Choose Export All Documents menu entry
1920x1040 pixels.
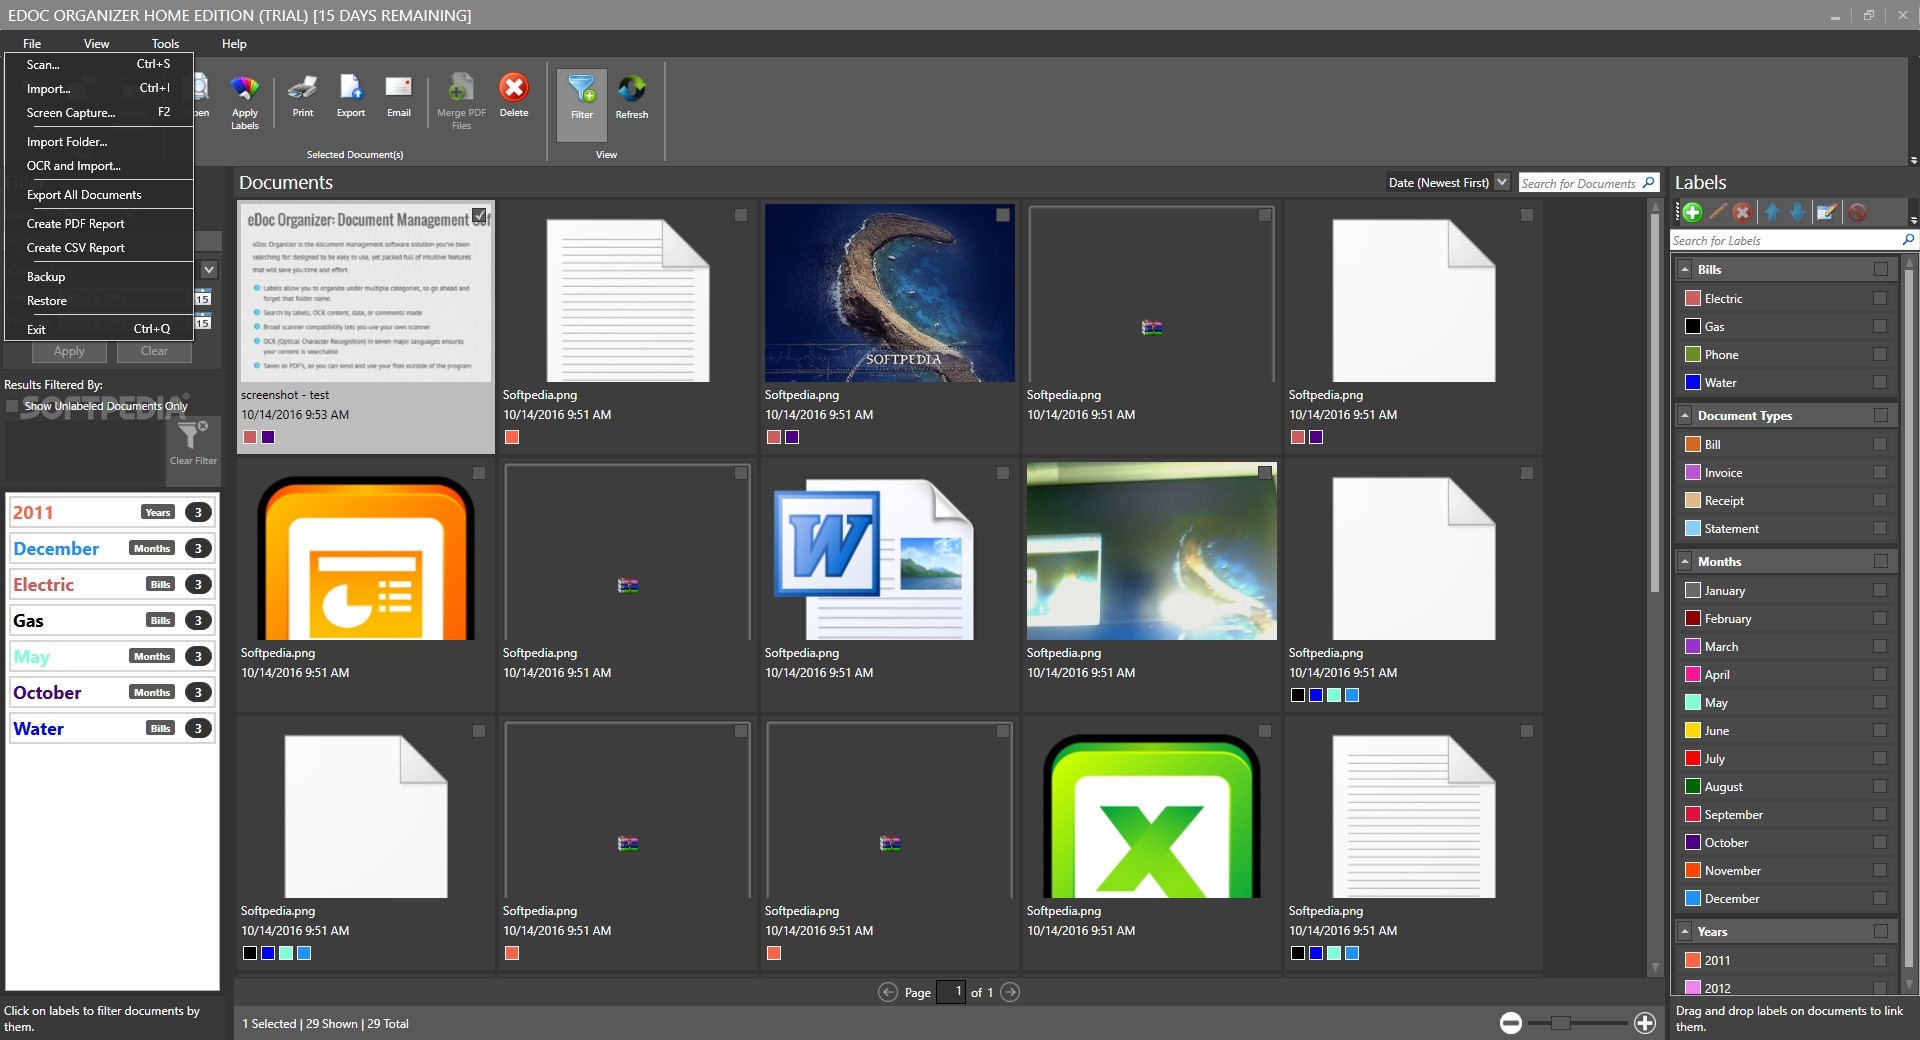[99, 195]
